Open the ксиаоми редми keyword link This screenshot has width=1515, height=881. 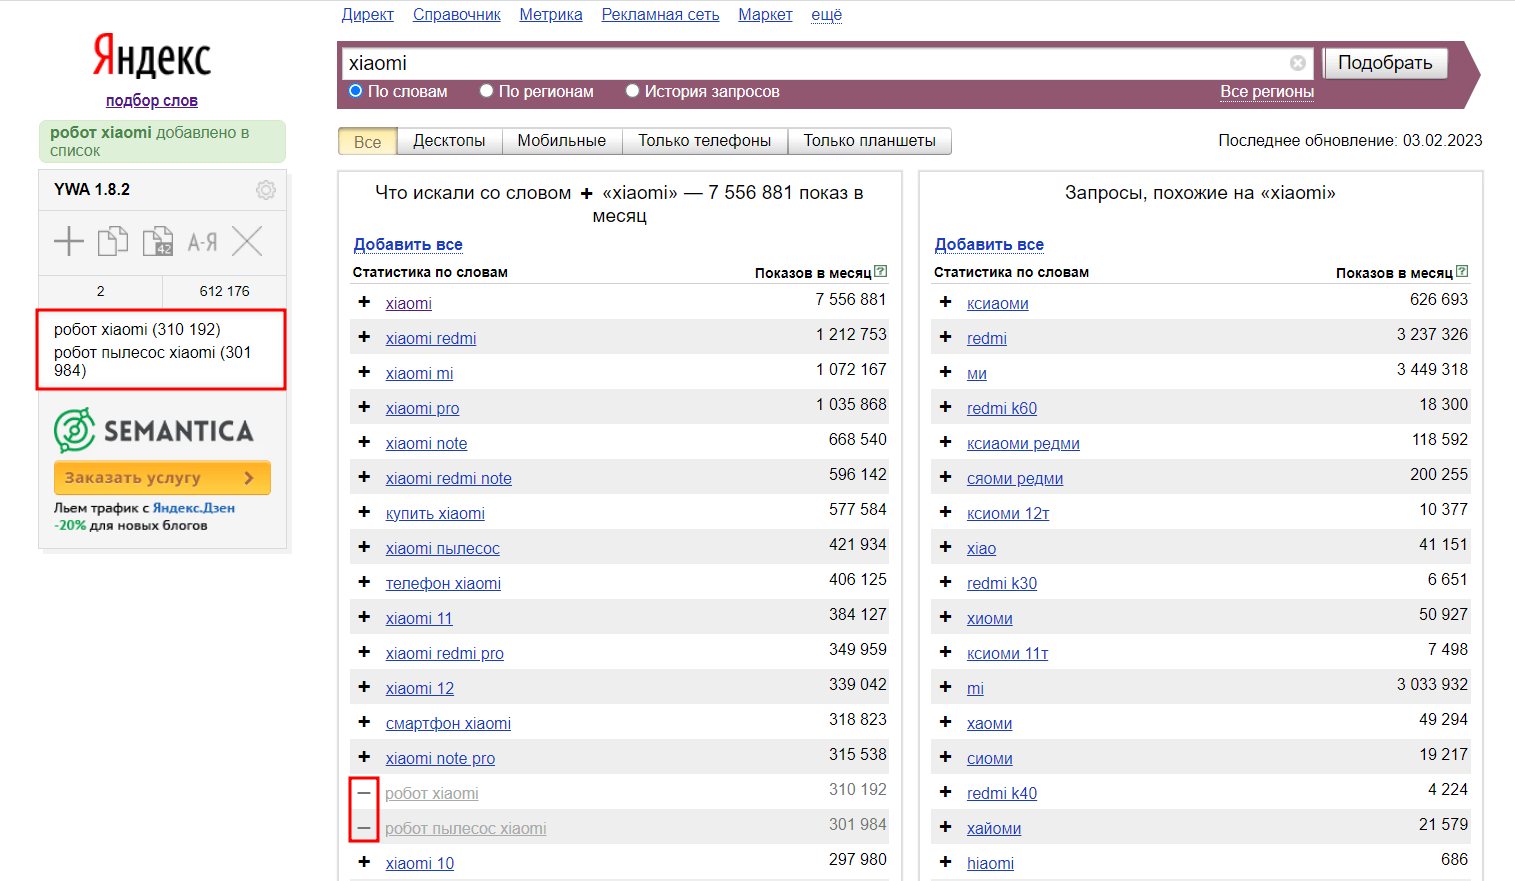point(1023,443)
